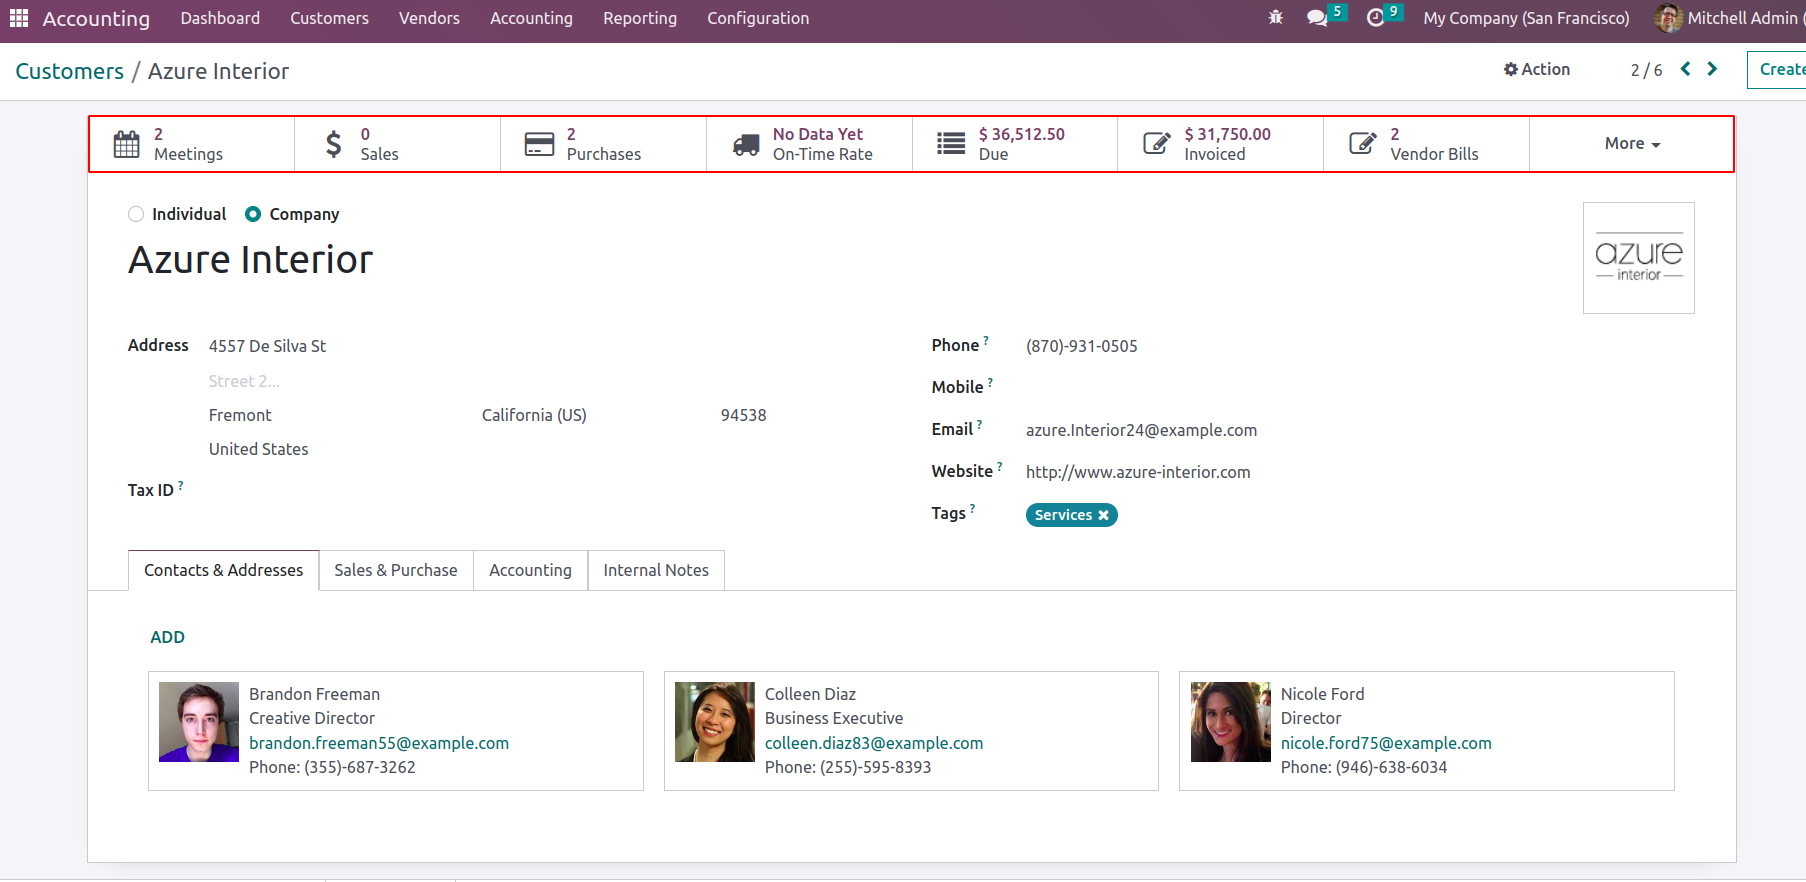This screenshot has height=882, width=1806.
Task: Open Sales dollar stat button
Action: (398, 144)
